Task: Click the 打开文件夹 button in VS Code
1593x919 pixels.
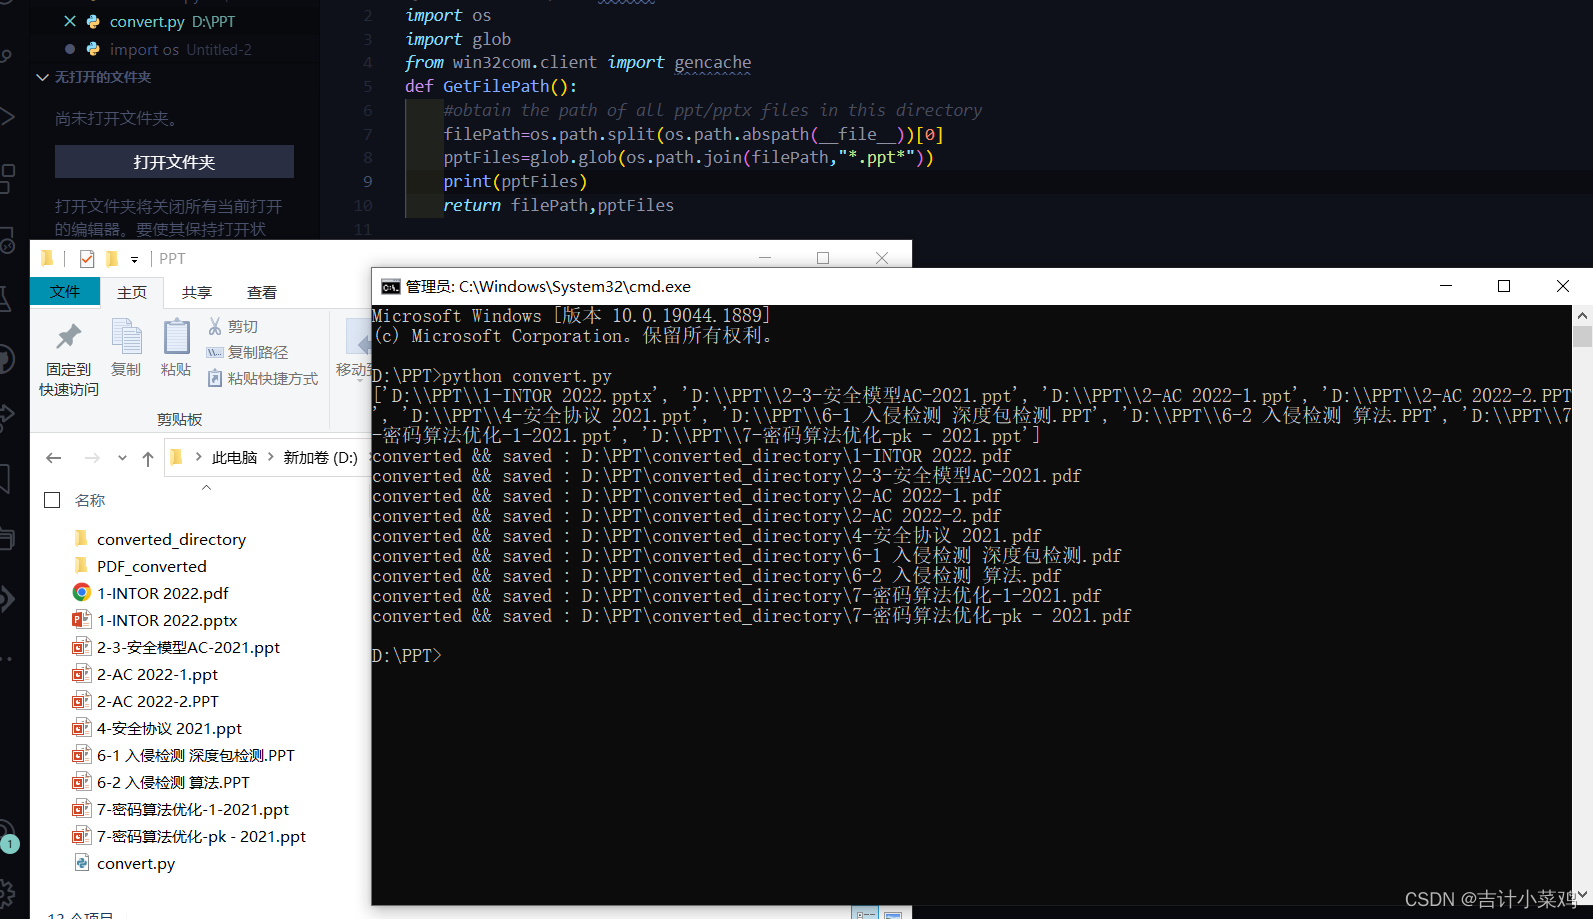Action: click(174, 162)
